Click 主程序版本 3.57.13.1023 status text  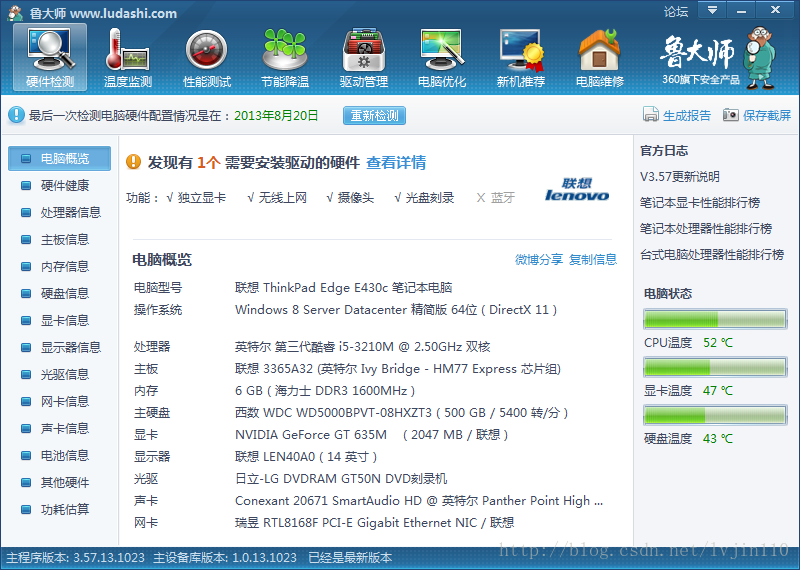tap(75, 558)
